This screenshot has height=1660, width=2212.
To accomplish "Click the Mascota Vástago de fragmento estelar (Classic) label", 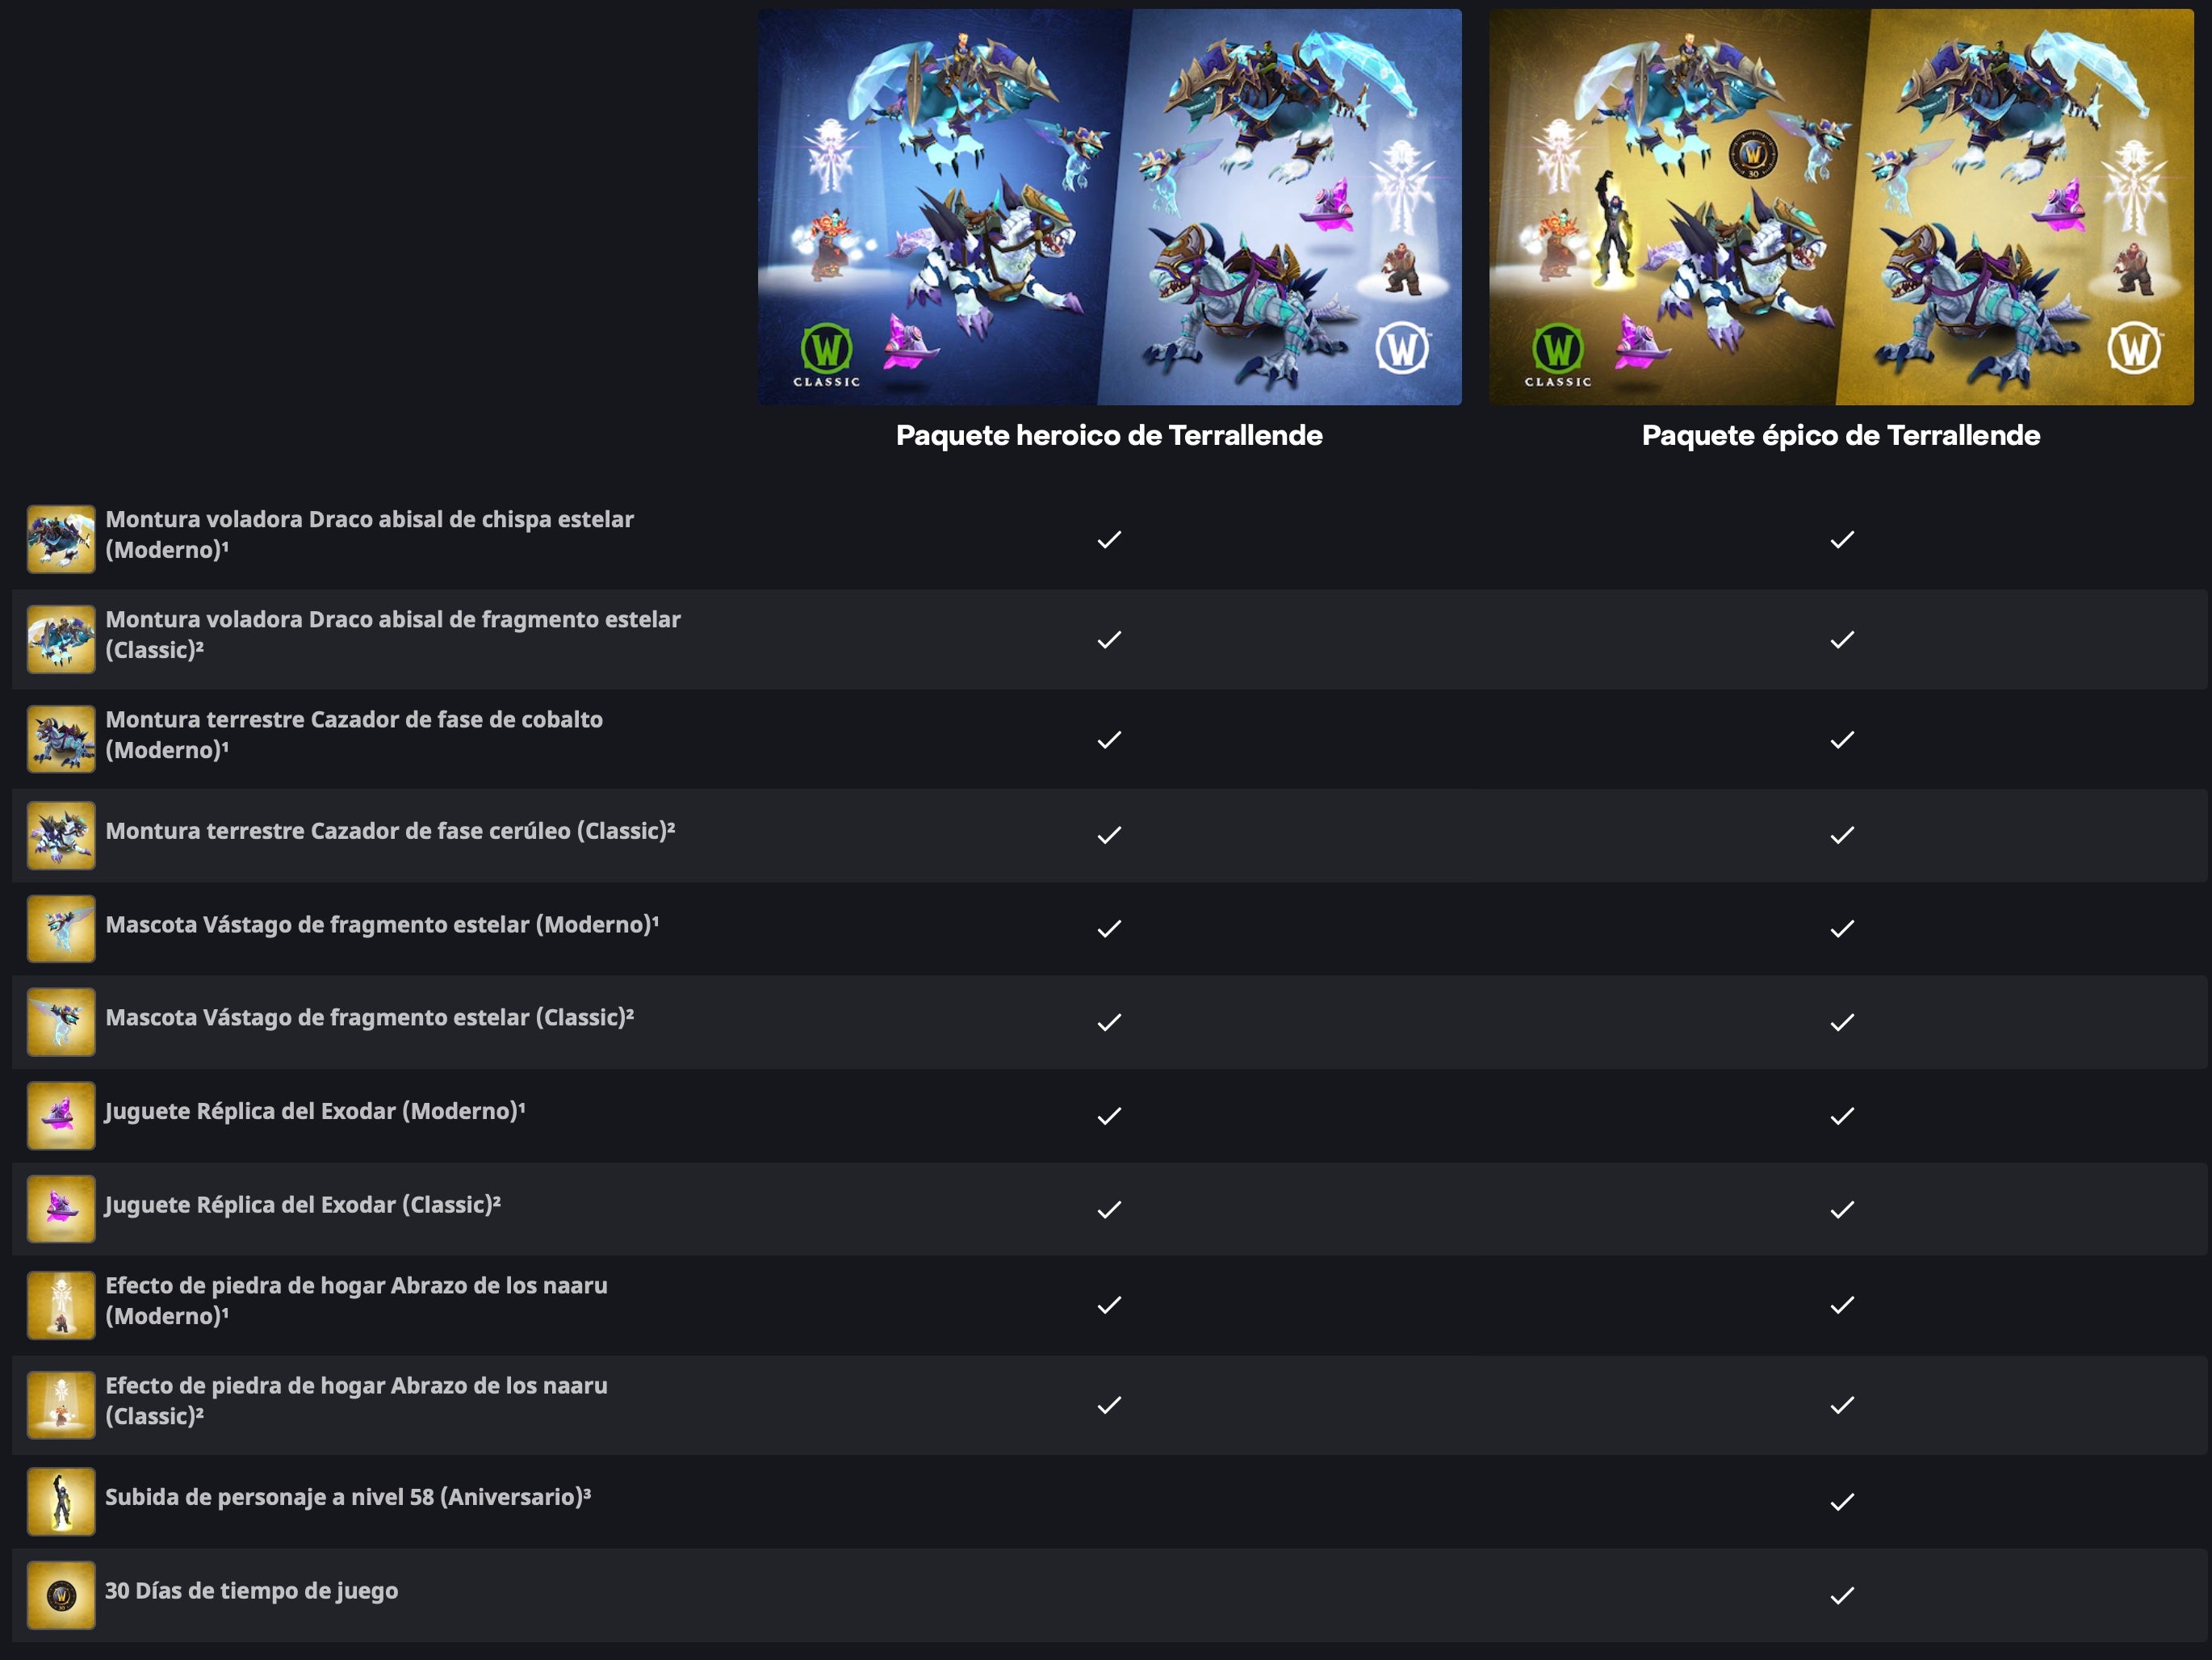I will [x=369, y=1017].
